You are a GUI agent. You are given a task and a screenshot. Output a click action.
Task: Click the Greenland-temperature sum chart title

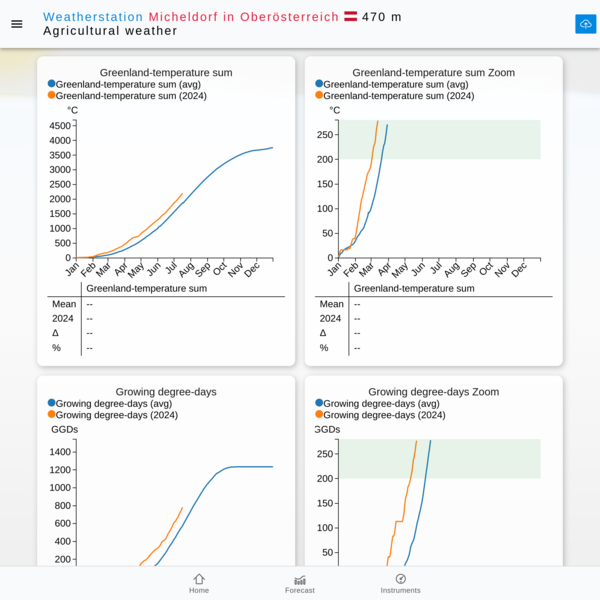166,72
